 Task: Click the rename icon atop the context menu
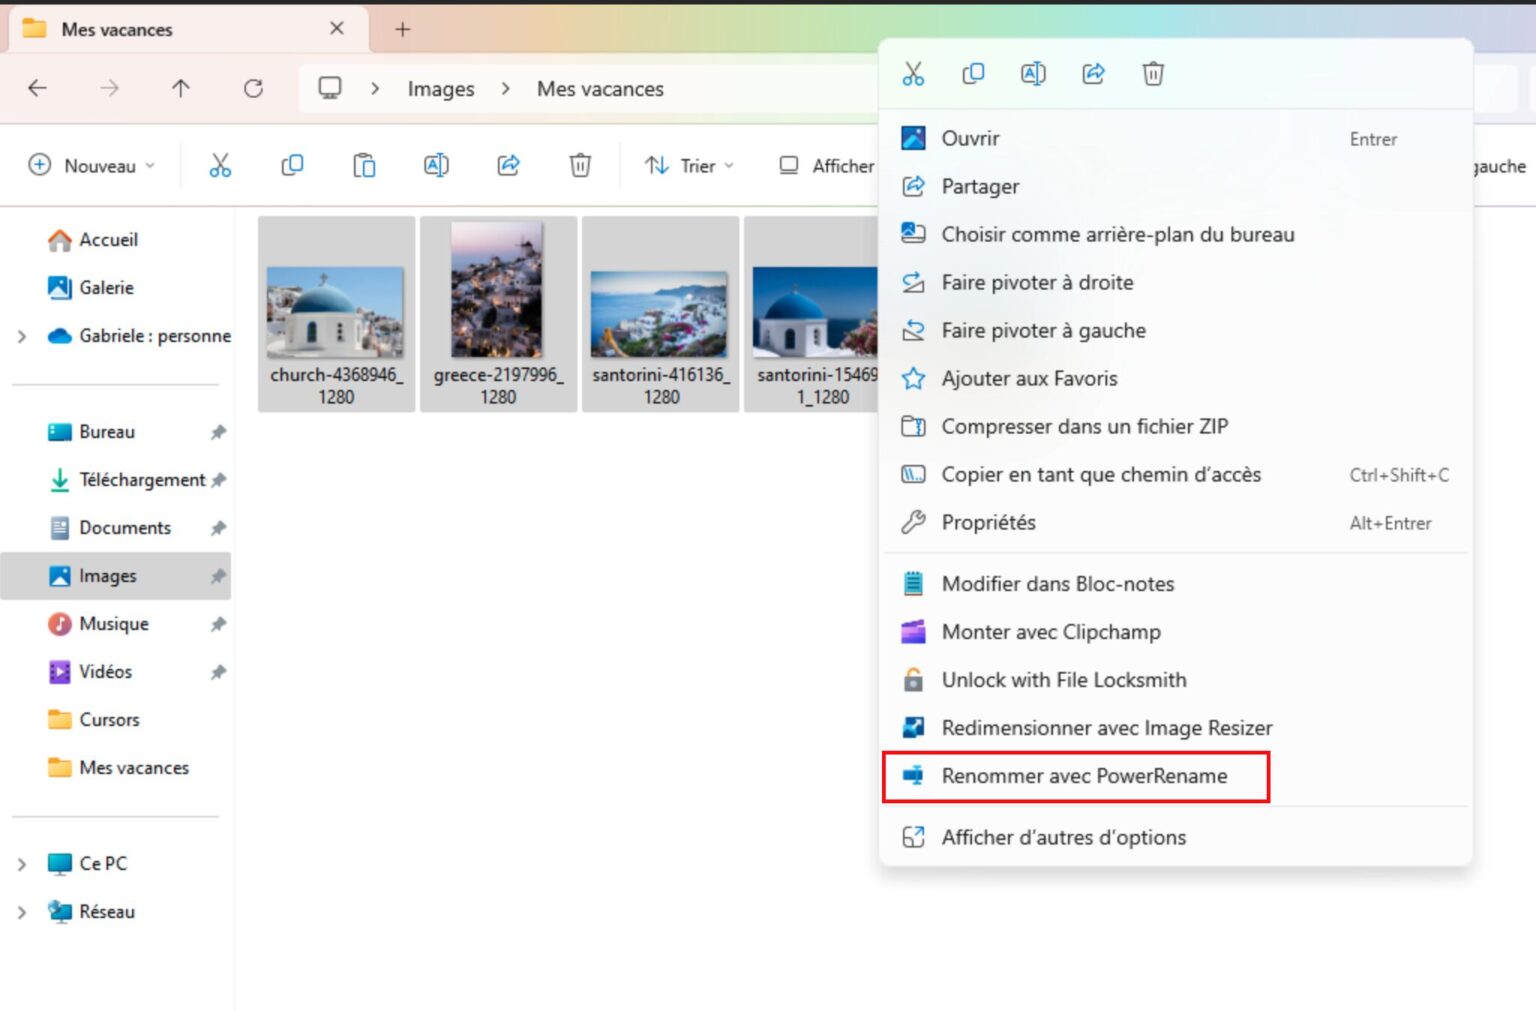point(1033,73)
